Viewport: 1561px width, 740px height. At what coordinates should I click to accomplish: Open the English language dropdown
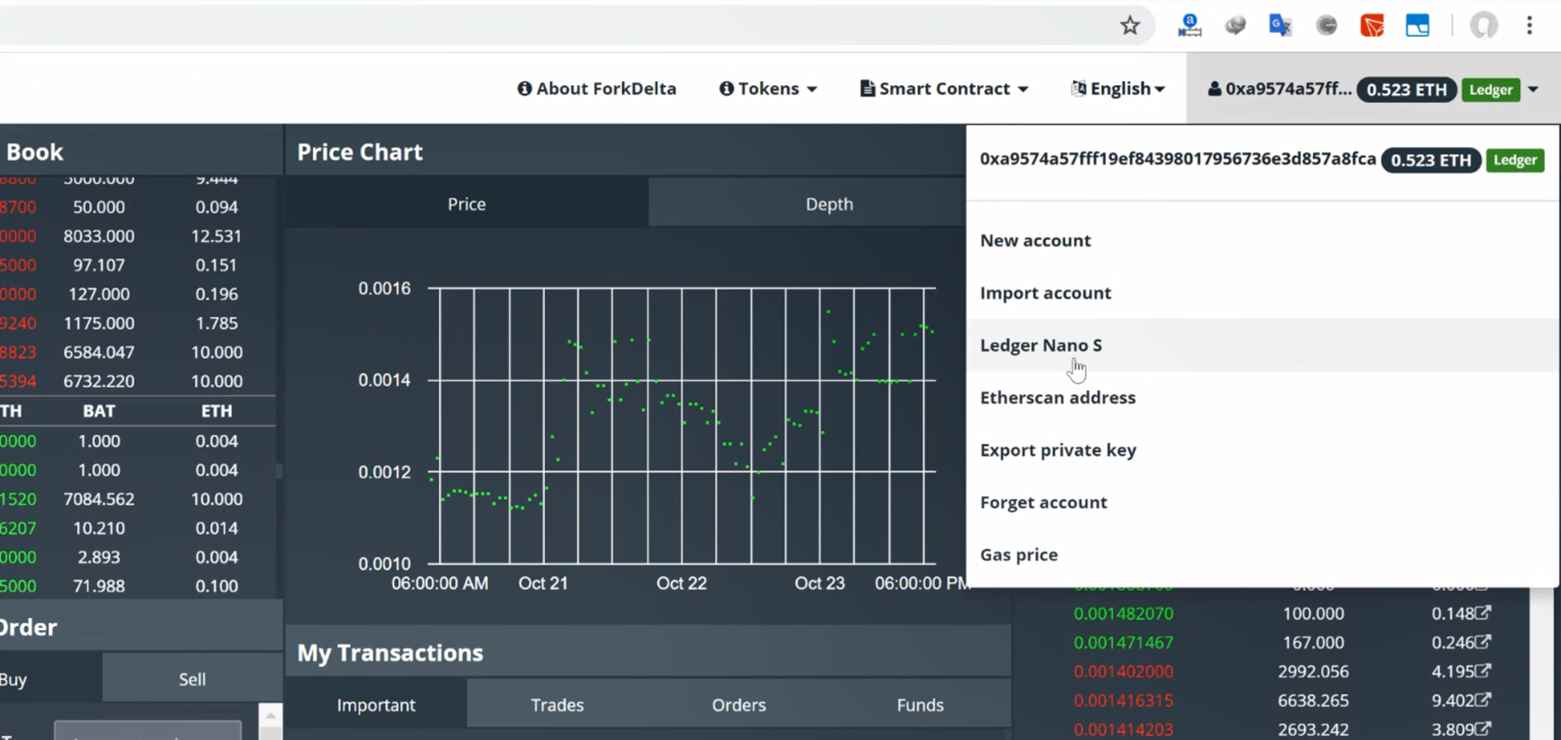click(1118, 89)
